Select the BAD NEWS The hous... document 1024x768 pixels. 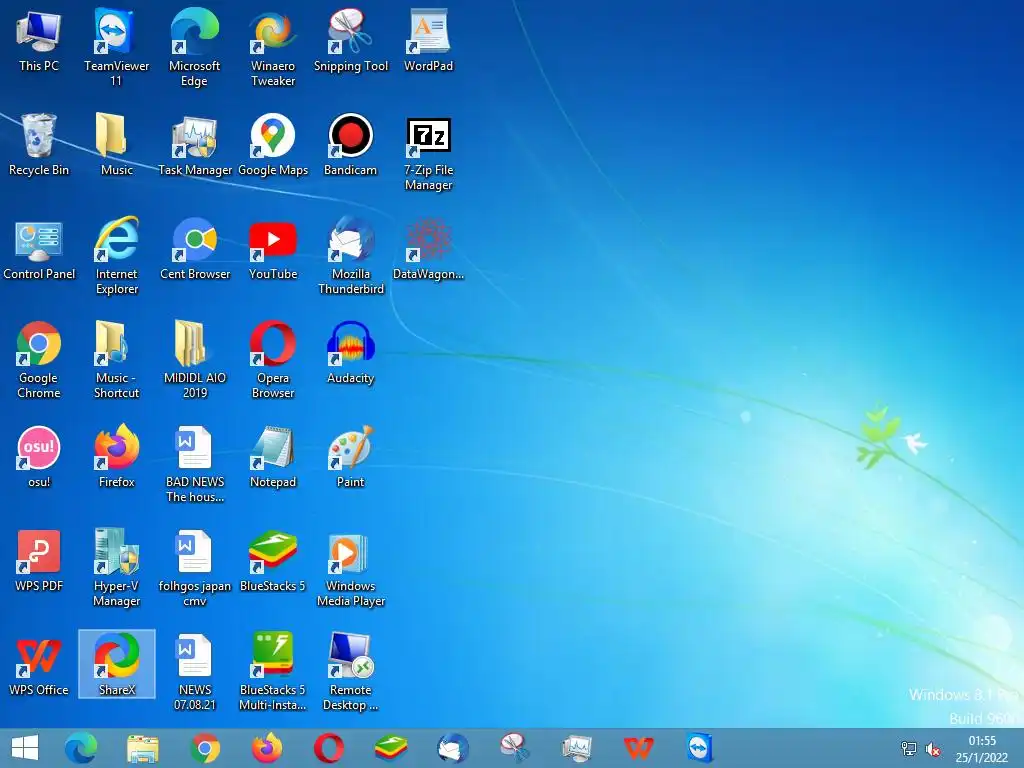point(194,464)
